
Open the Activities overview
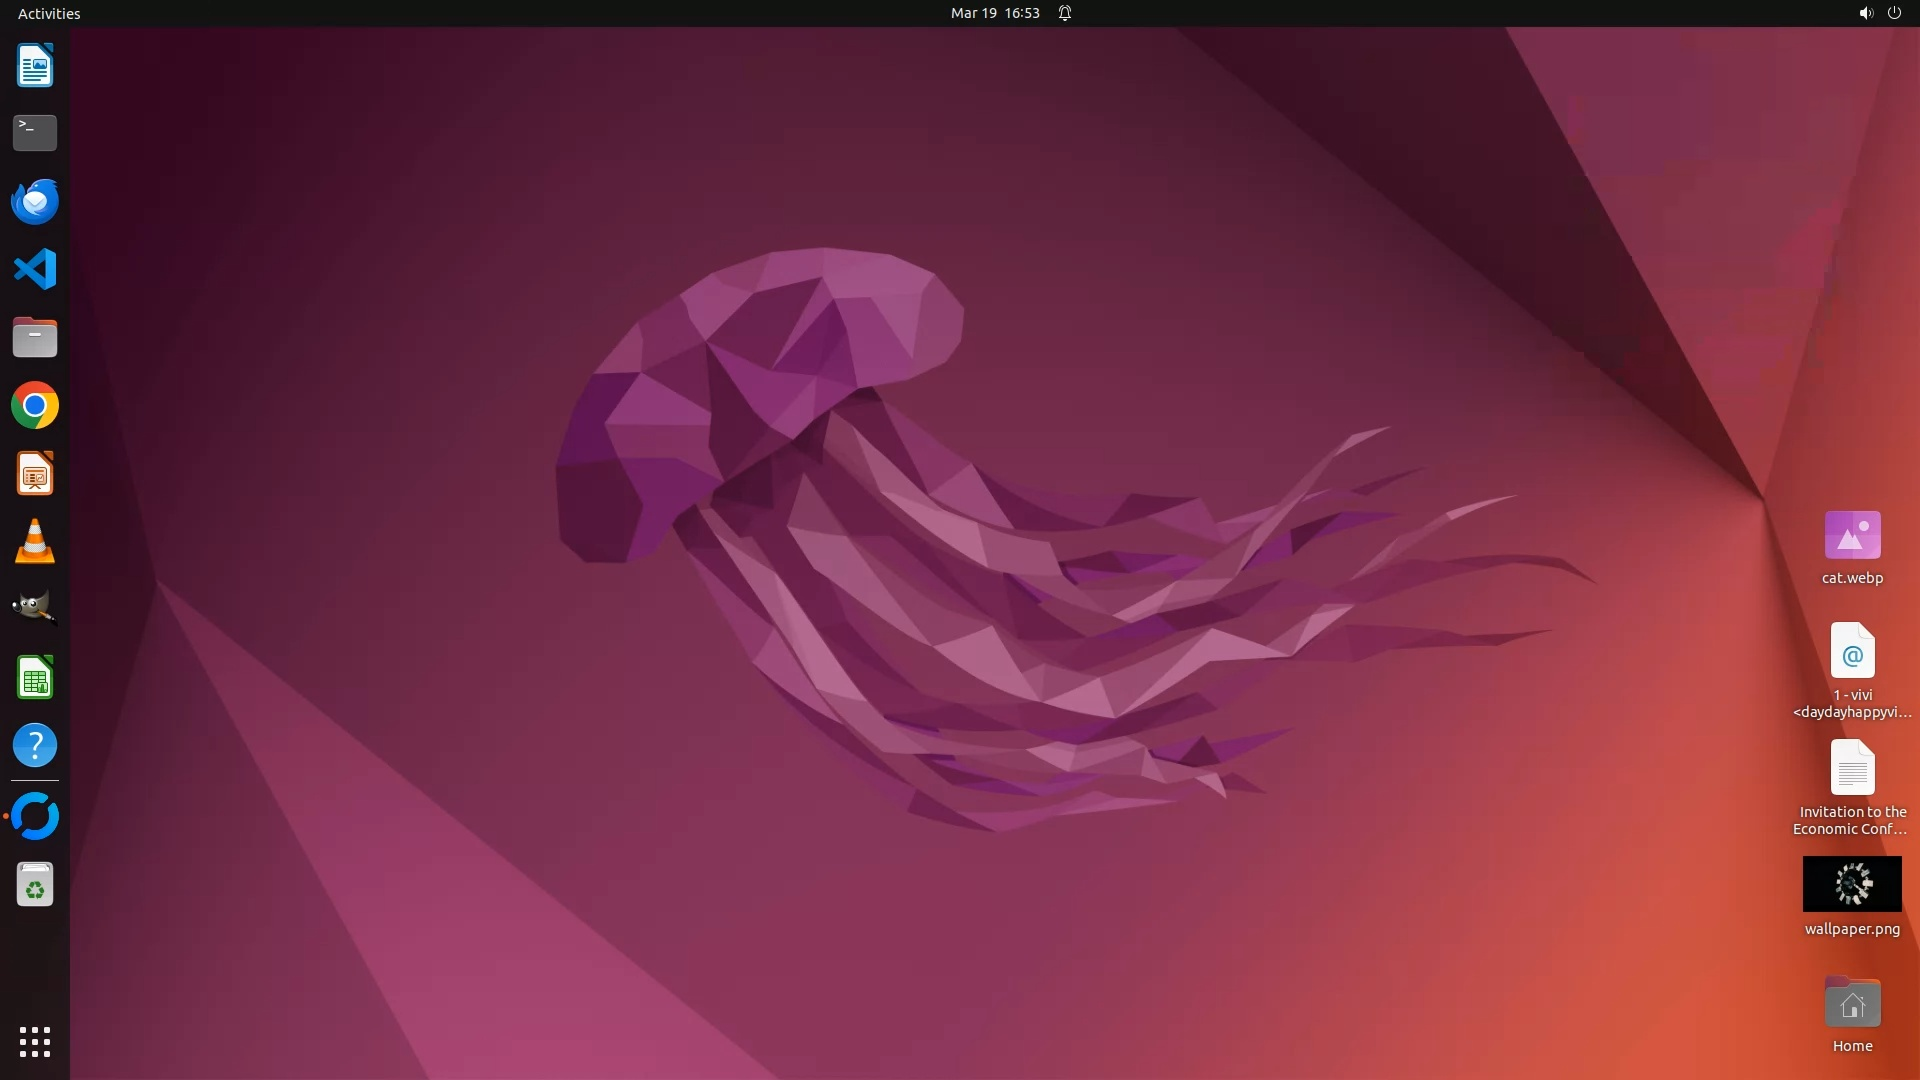click(49, 13)
